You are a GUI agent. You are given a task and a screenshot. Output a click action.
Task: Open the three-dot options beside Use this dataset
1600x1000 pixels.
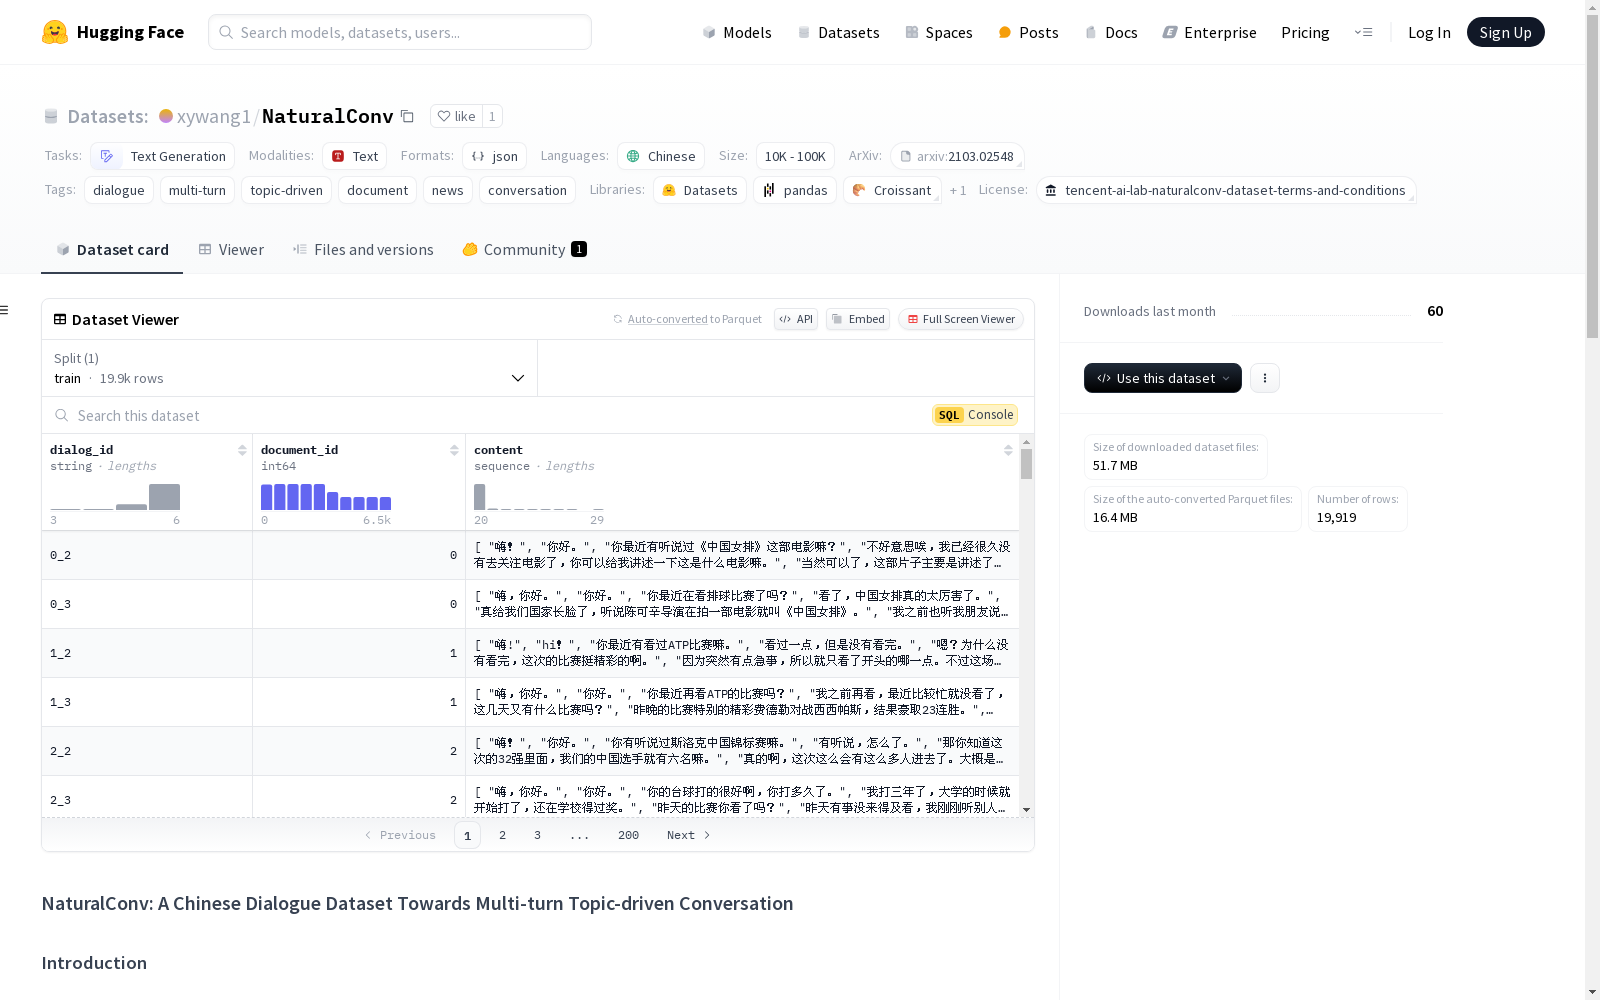click(x=1265, y=378)
